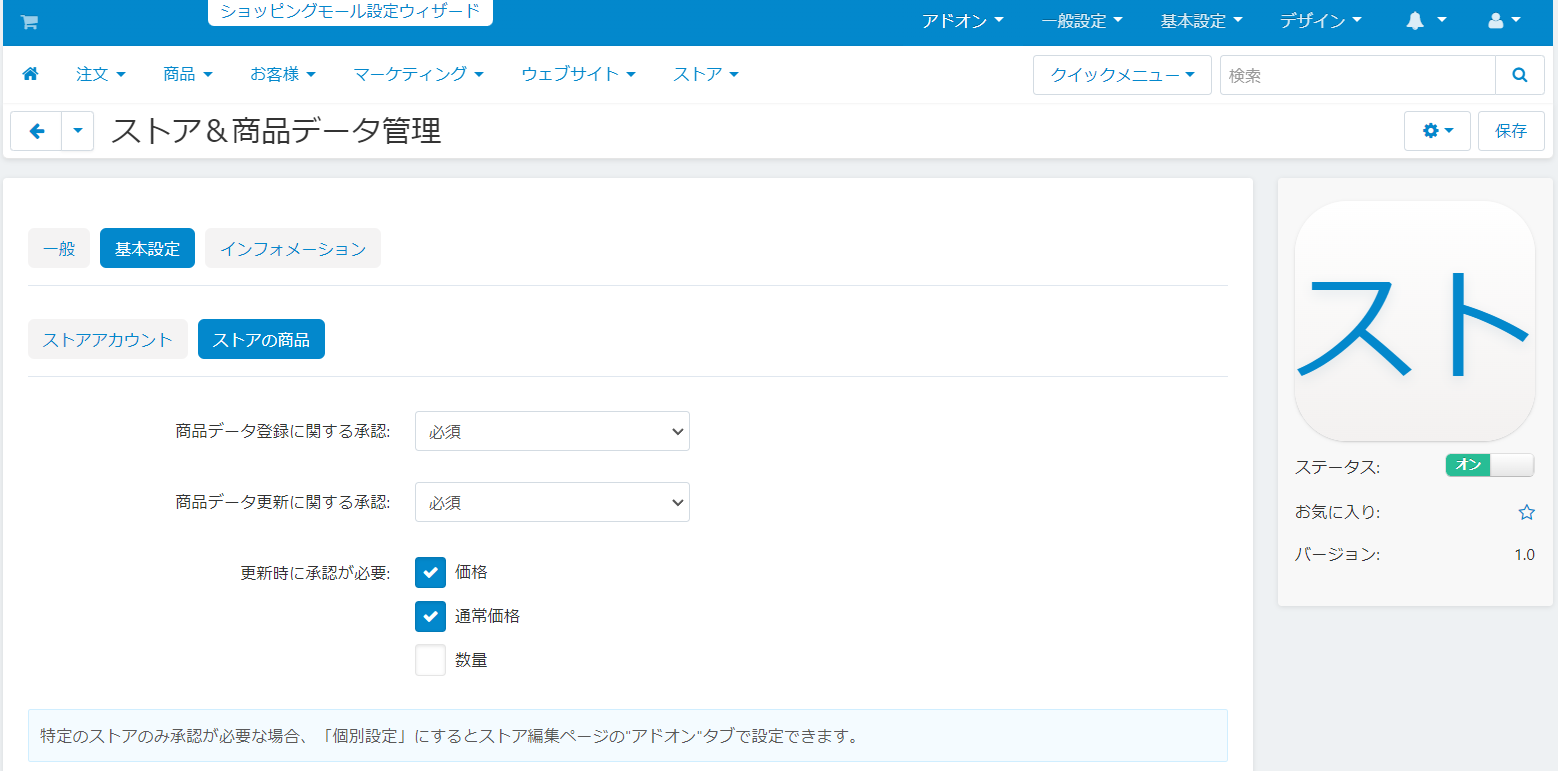Expand the クイックメニュー dropdown

[x=1122, y=75]
